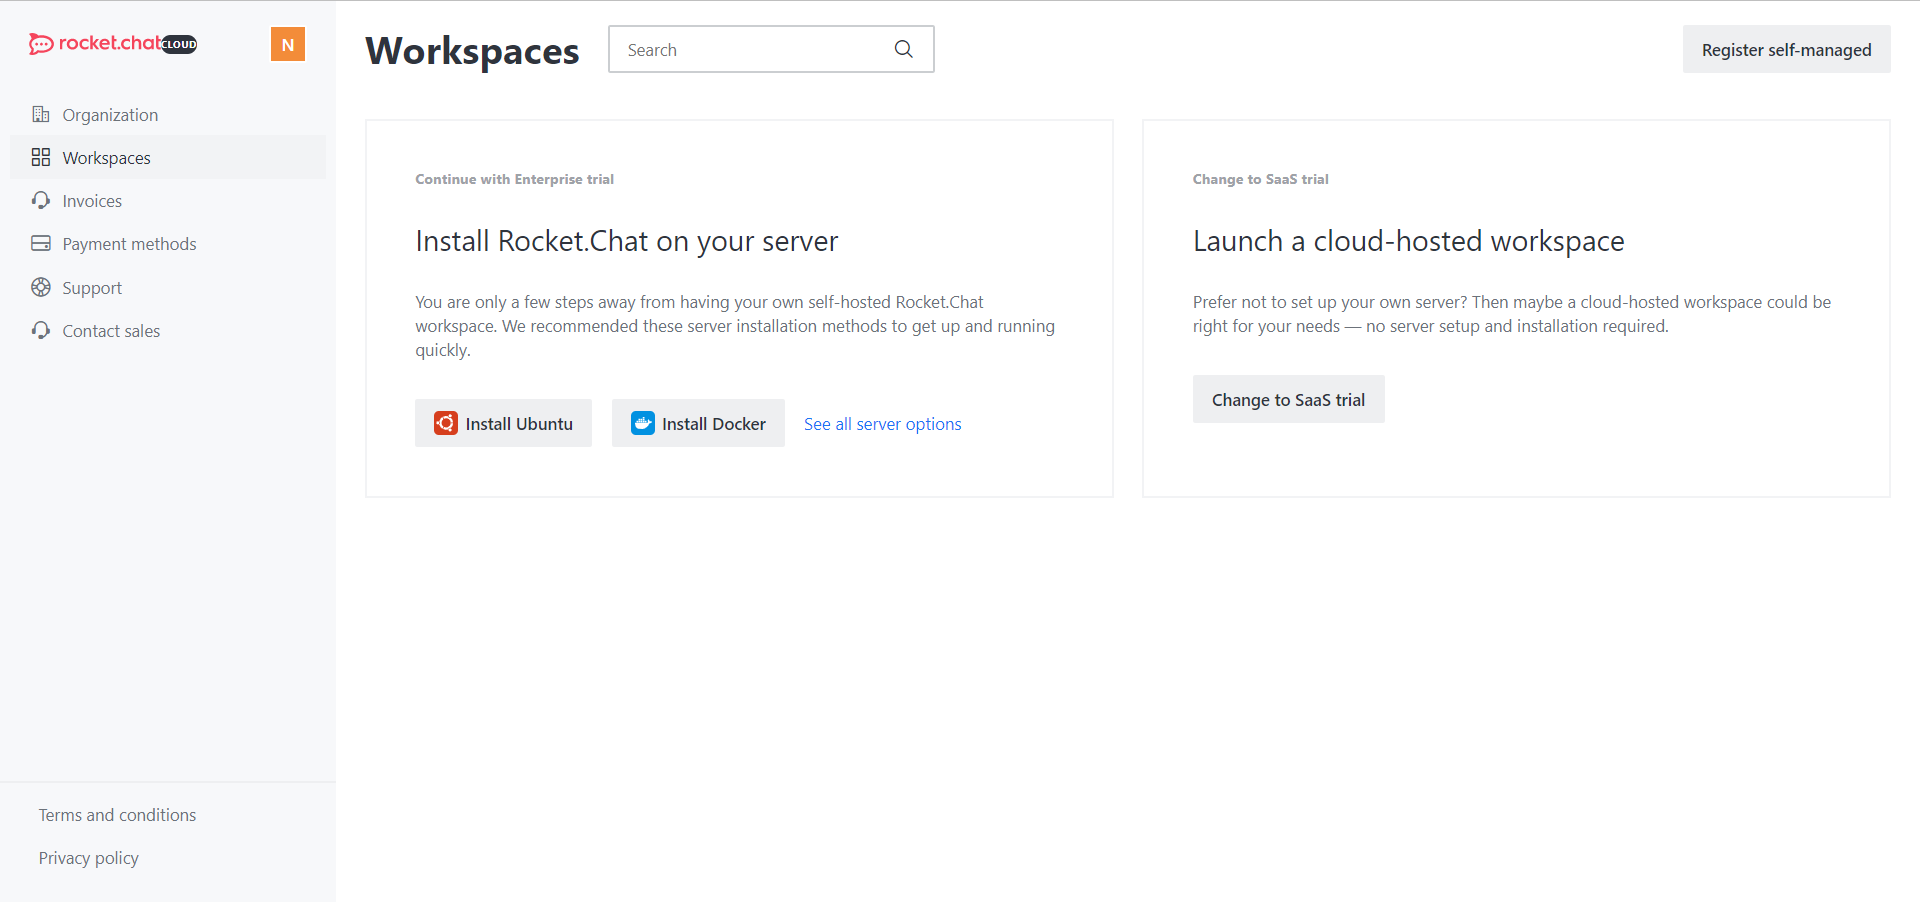
Task: Click the Organization building icon
Action: click(41, 114)
